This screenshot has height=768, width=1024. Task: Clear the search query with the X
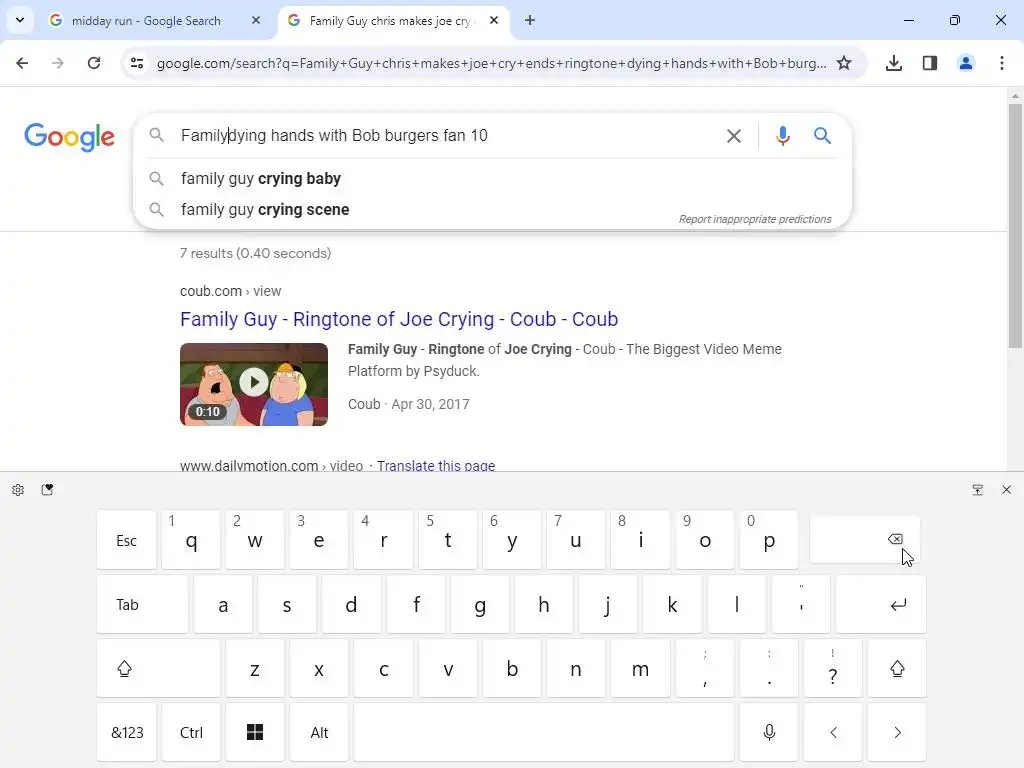734,136
